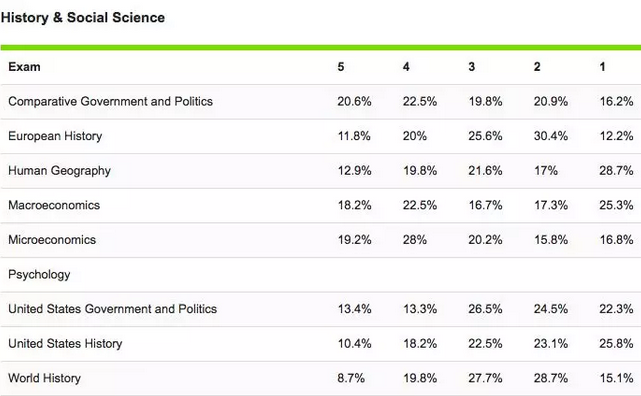Select United States History exam name
The image size is (641, 396).
(65, 344)
